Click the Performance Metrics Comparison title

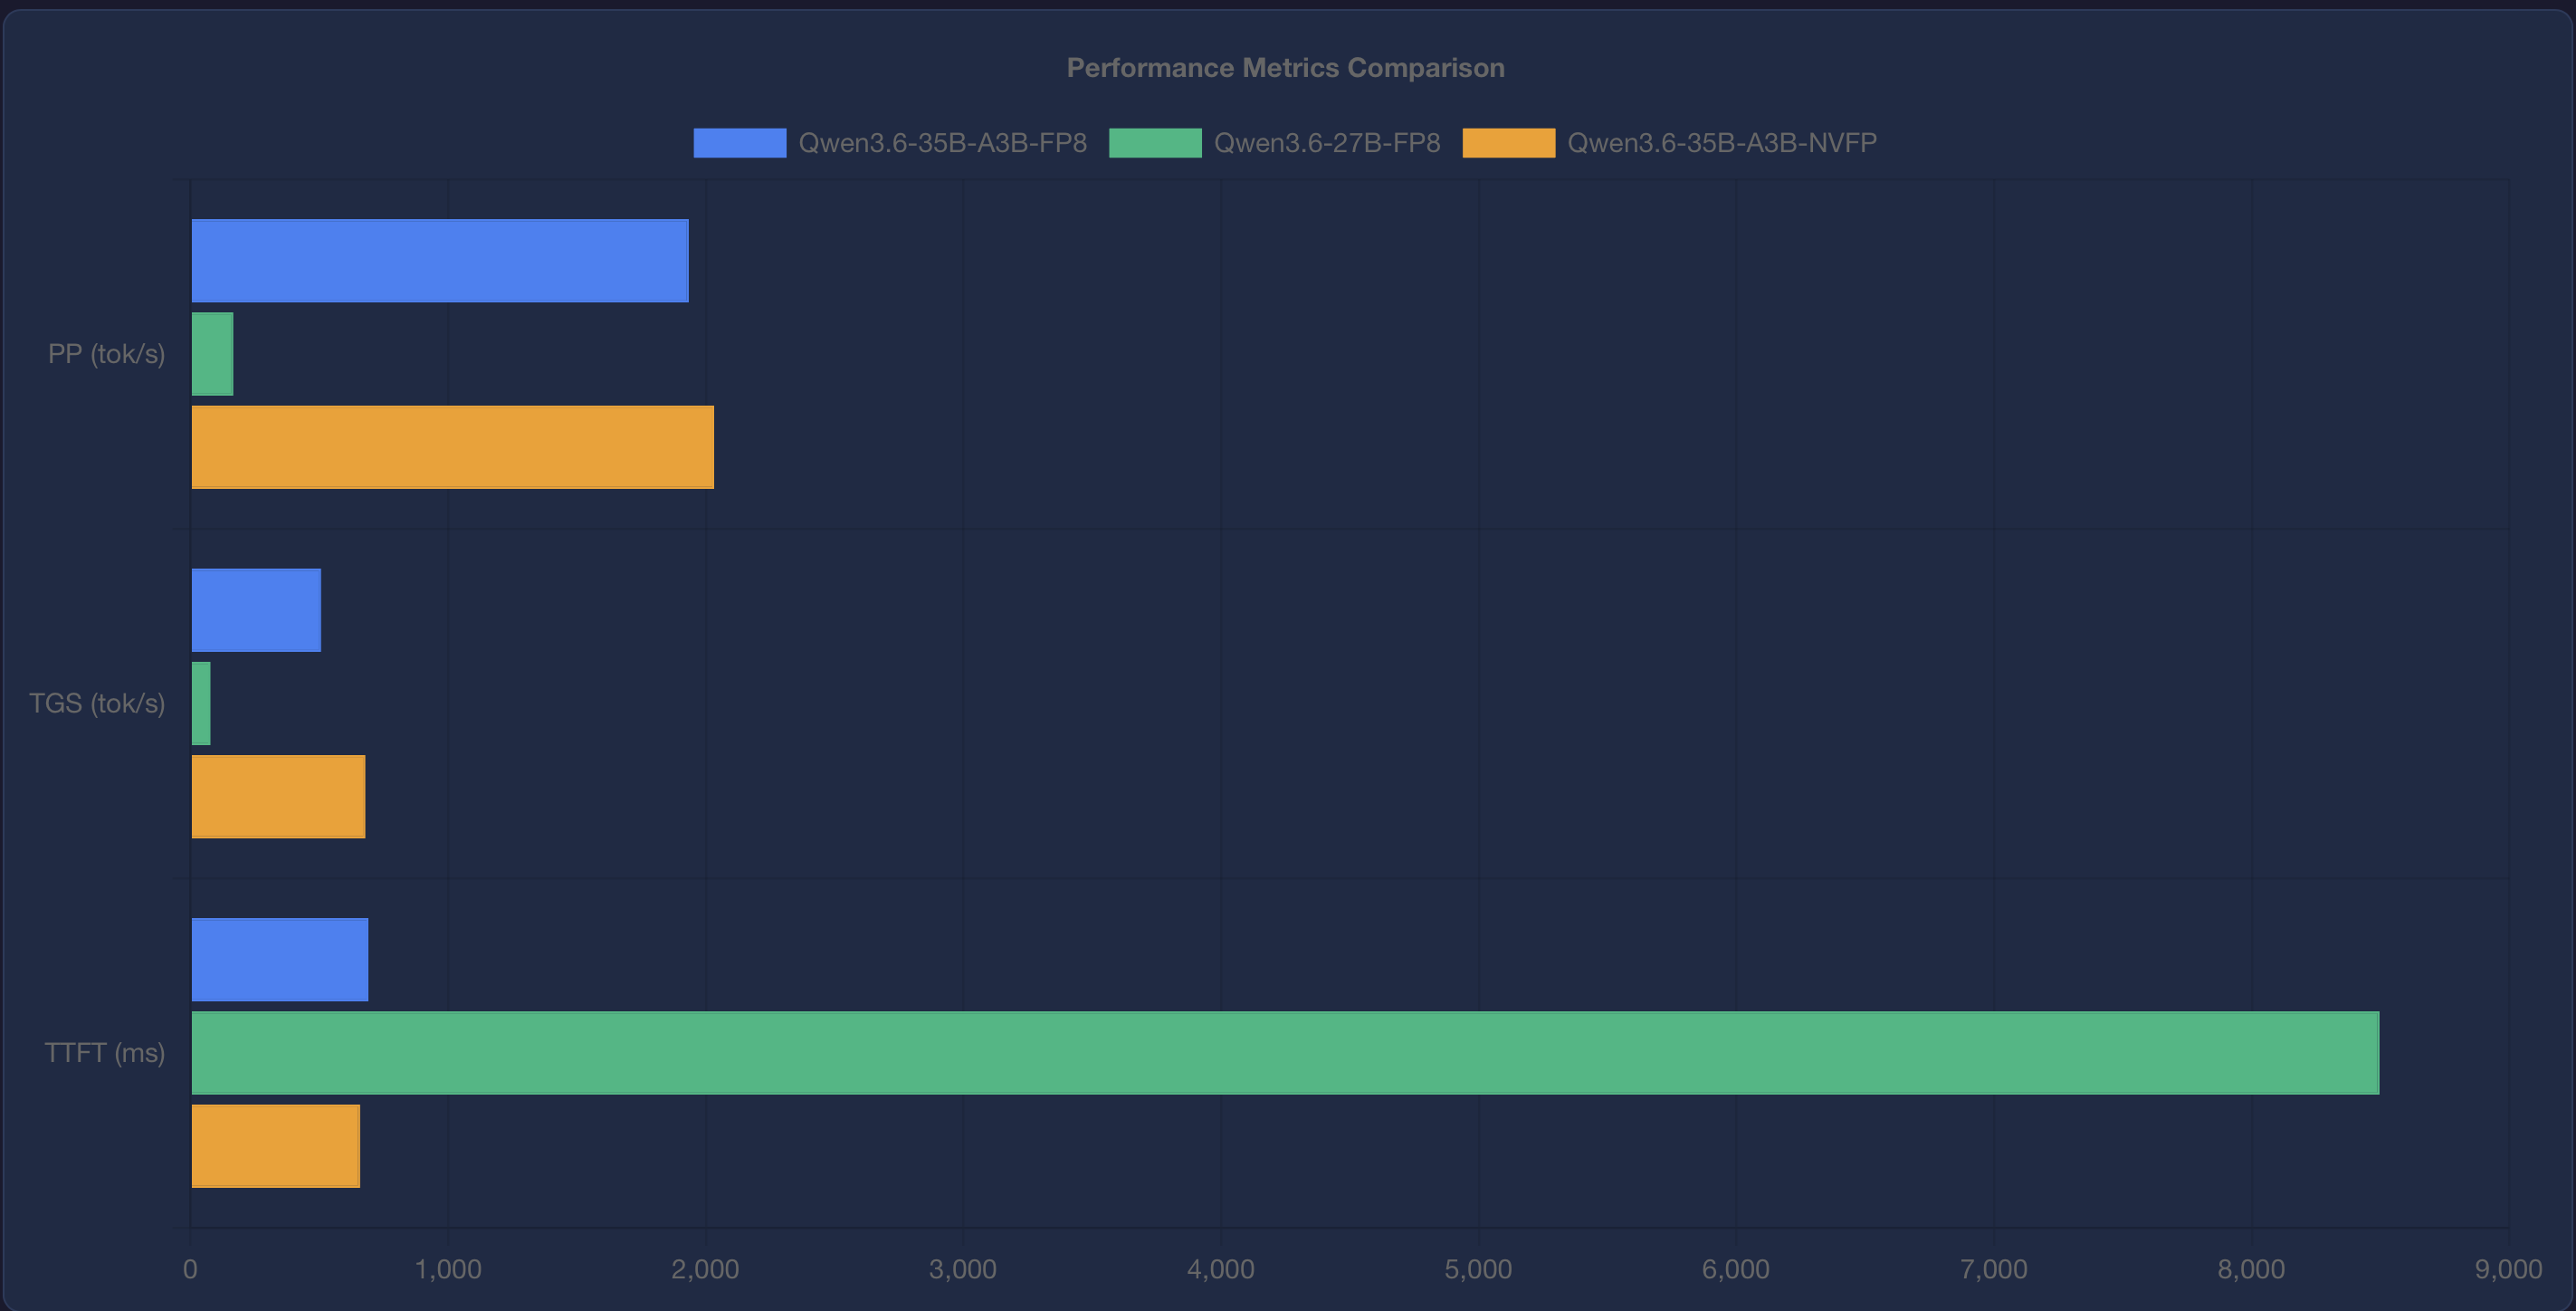tap(1285, 68)
